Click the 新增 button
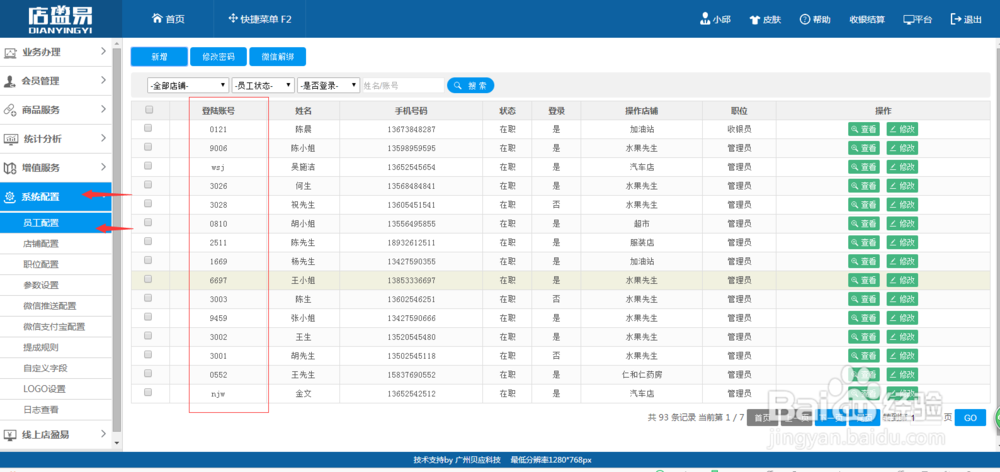1000x472 pixels. click(x=159, y=57)
